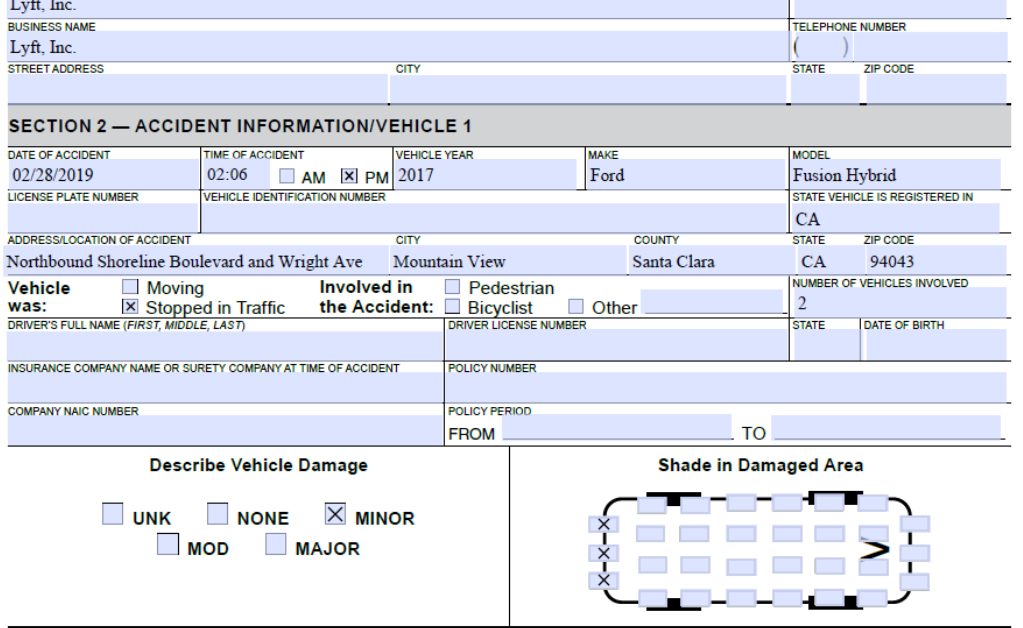Click the License Plate Number field

coord(102,218)
